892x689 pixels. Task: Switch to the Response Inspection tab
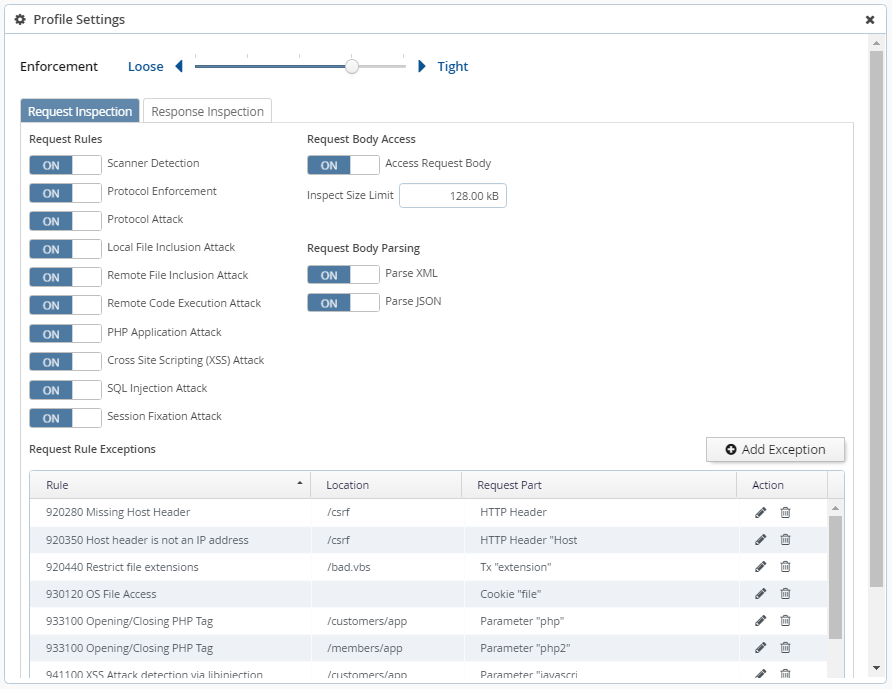point(207,111)
